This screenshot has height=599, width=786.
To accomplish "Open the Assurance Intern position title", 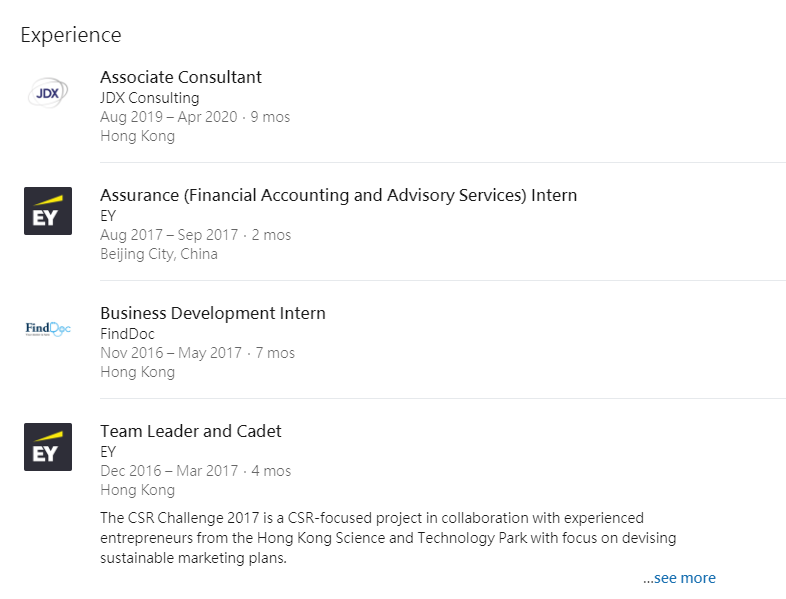I will point(338,195).
